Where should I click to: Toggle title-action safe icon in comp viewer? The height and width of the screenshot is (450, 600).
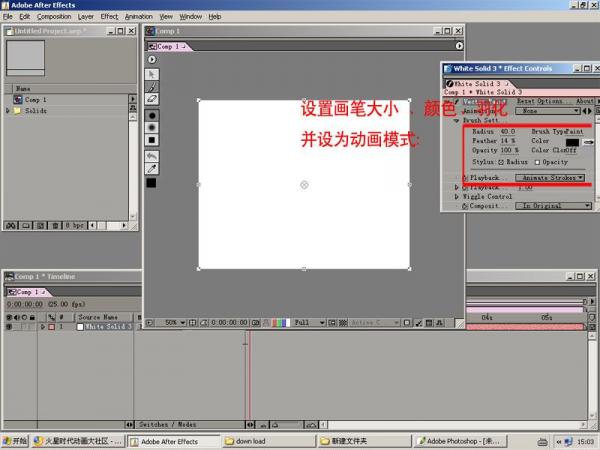click(x=192, y=323)
